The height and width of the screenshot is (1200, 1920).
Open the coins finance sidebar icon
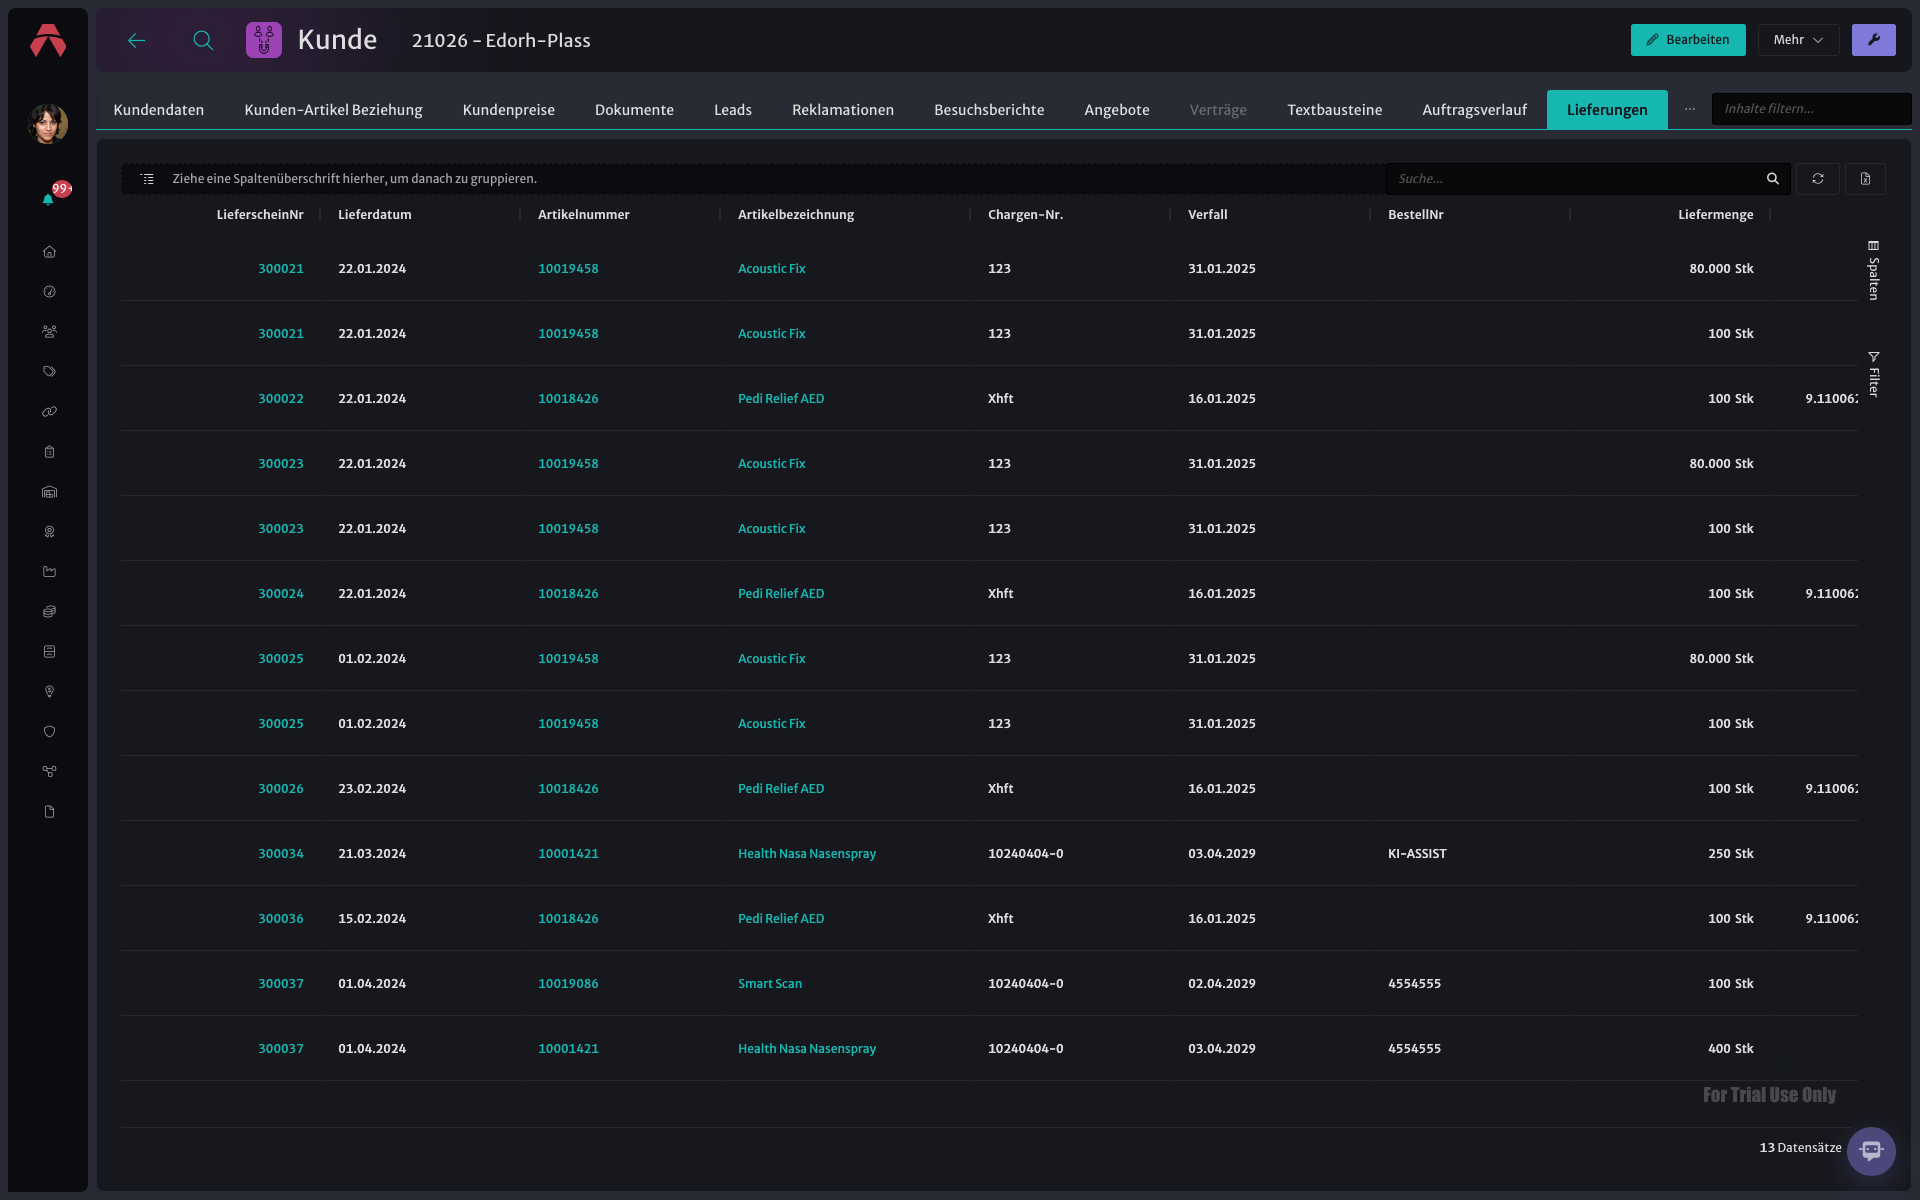pyautogui.click(x=49, y=612)
